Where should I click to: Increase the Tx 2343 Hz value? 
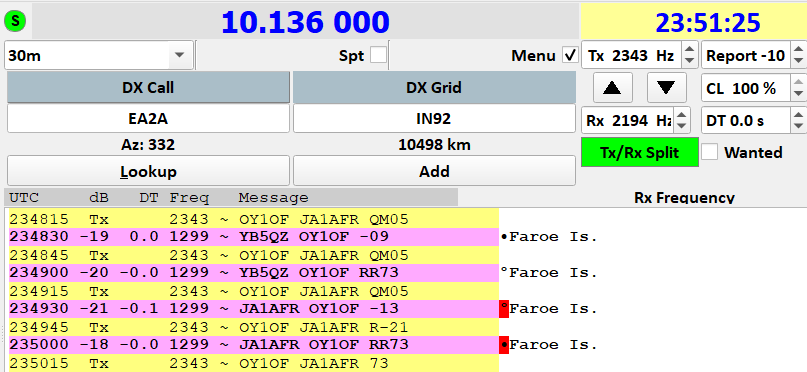coord(690,49)
